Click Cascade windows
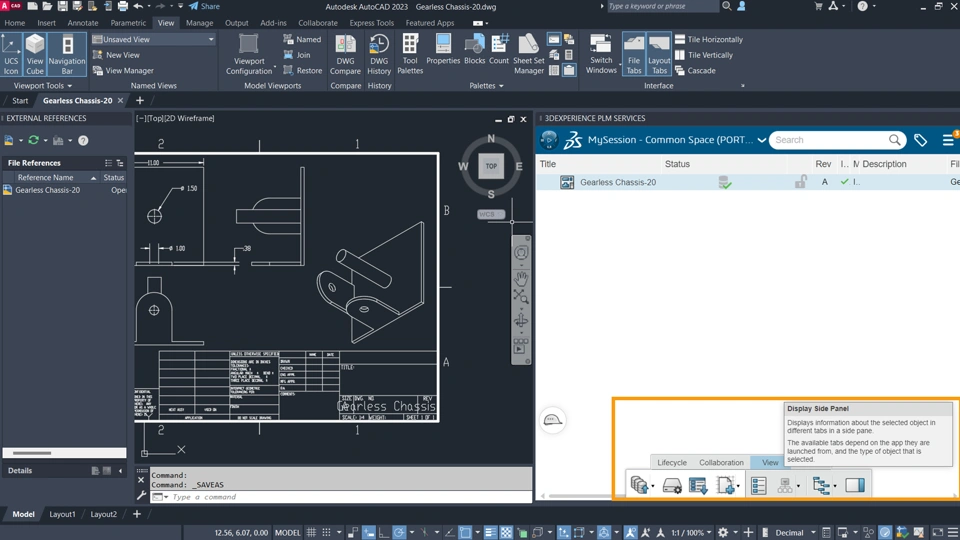This screenshot has height=540, width=960. point(695,70)
